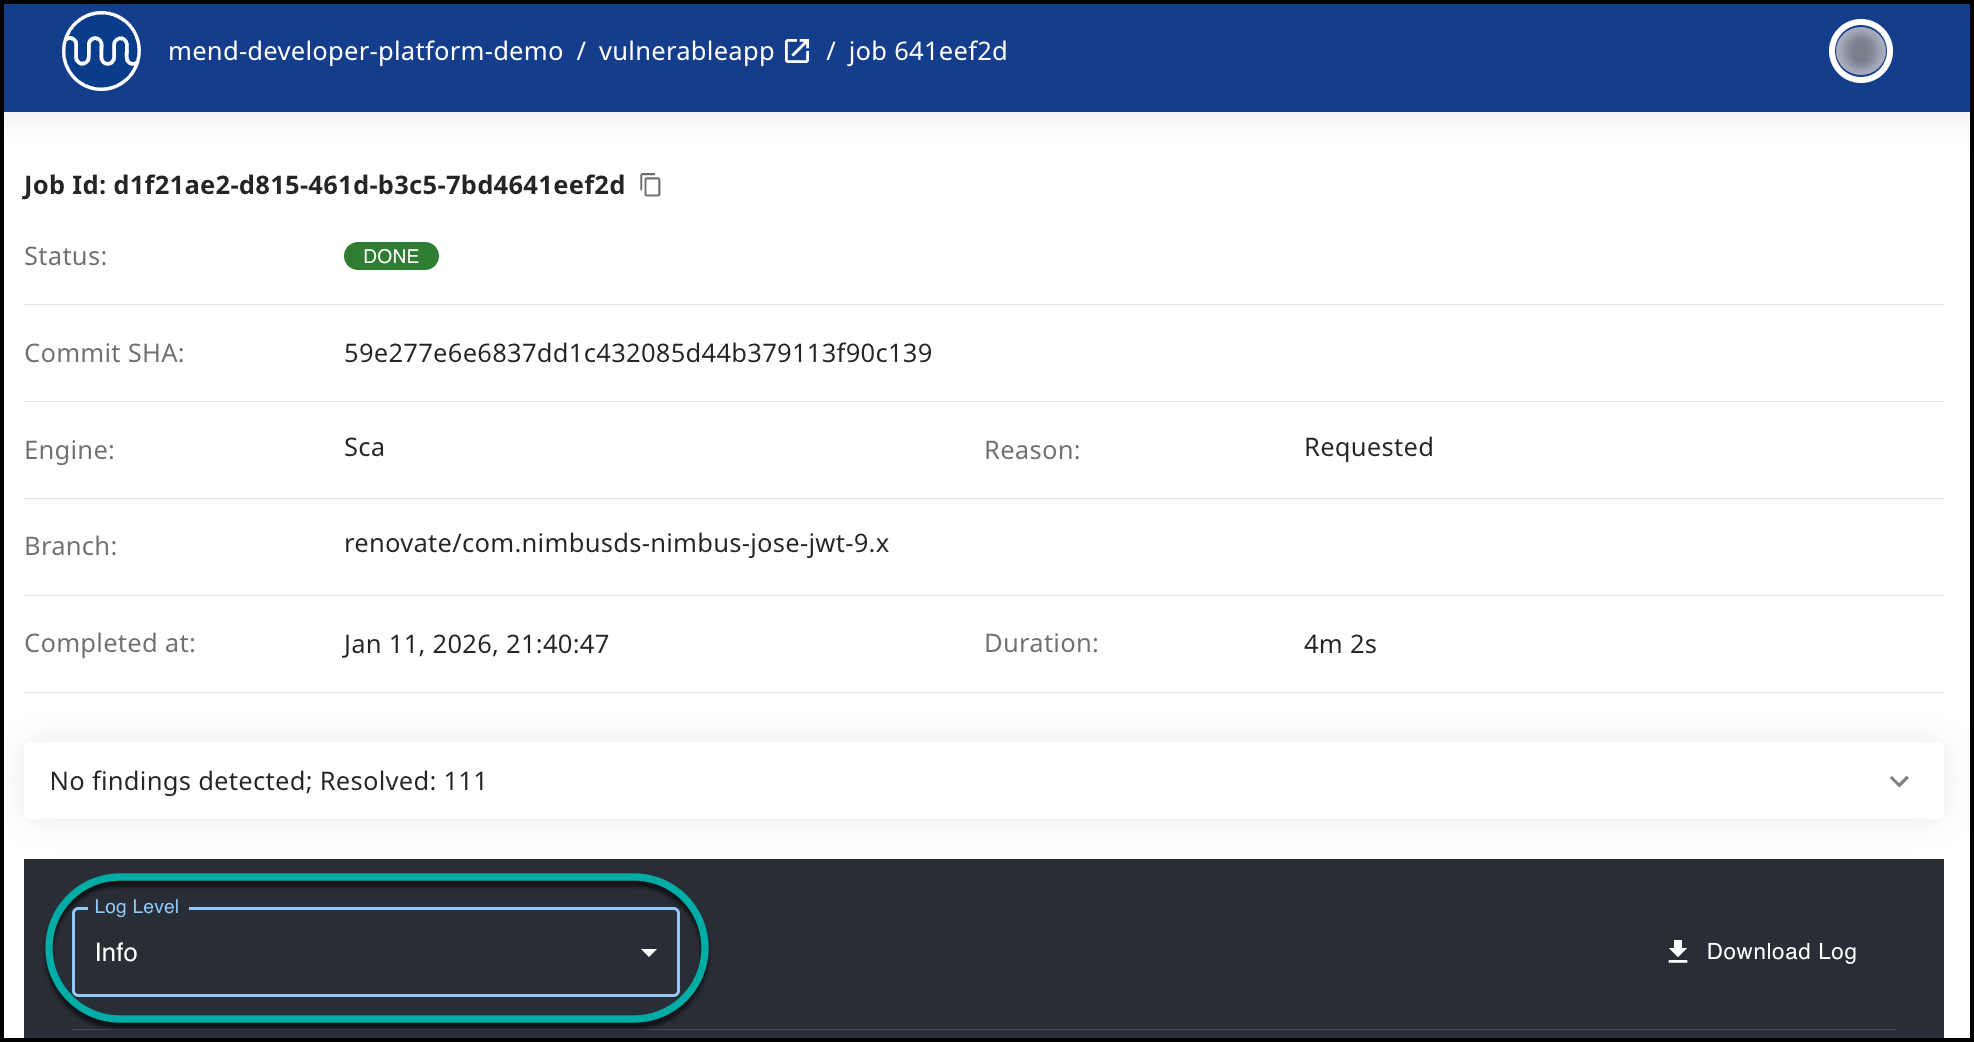The image size is (1974, 1042).
Task: Go to mend-developer-platform-demo breadcrumb
Action: pyautogui.click(x=365, y=51)
